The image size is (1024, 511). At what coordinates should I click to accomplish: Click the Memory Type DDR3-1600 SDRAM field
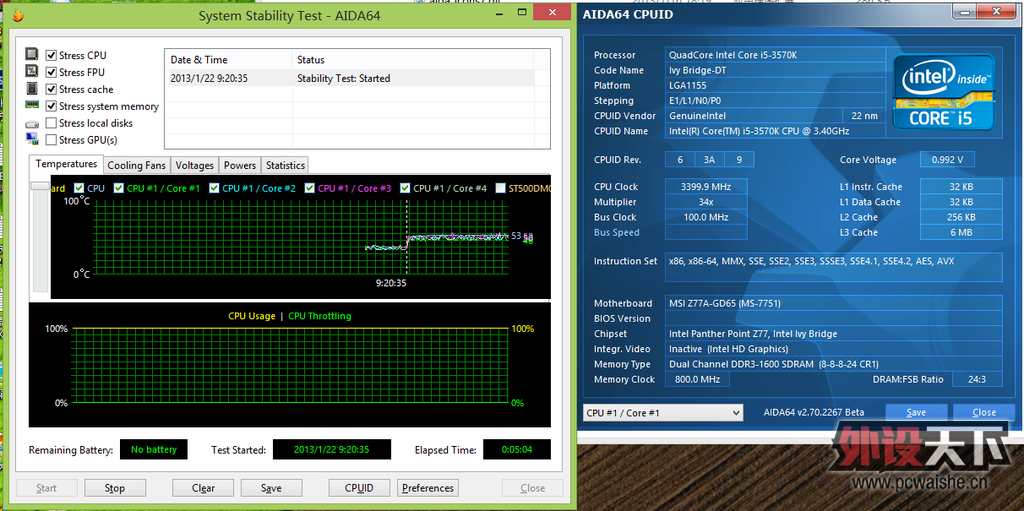point(834,364)
